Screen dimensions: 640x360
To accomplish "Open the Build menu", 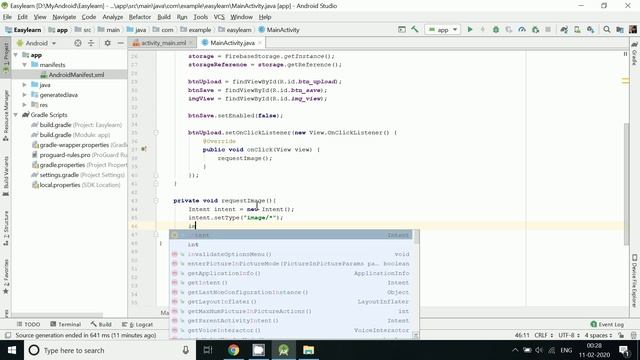I will click(x=164, y=17).
